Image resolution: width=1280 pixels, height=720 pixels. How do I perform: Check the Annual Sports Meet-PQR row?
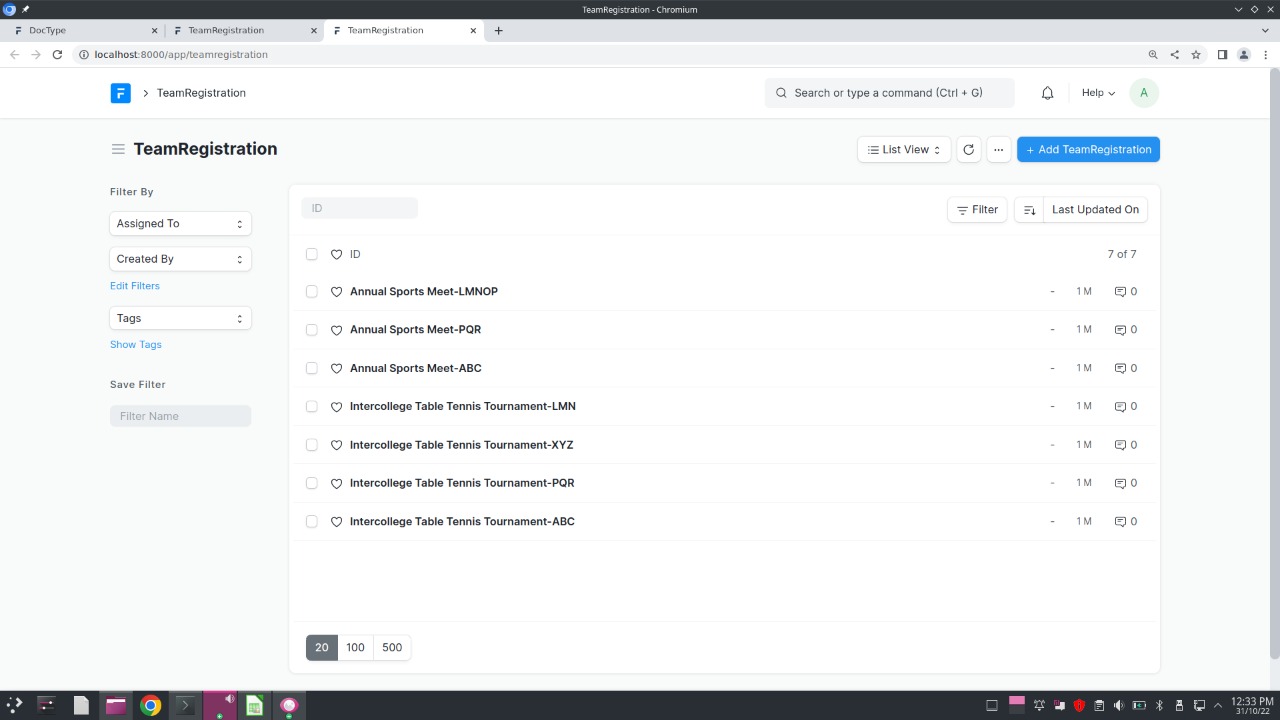(x=312, y=329)
